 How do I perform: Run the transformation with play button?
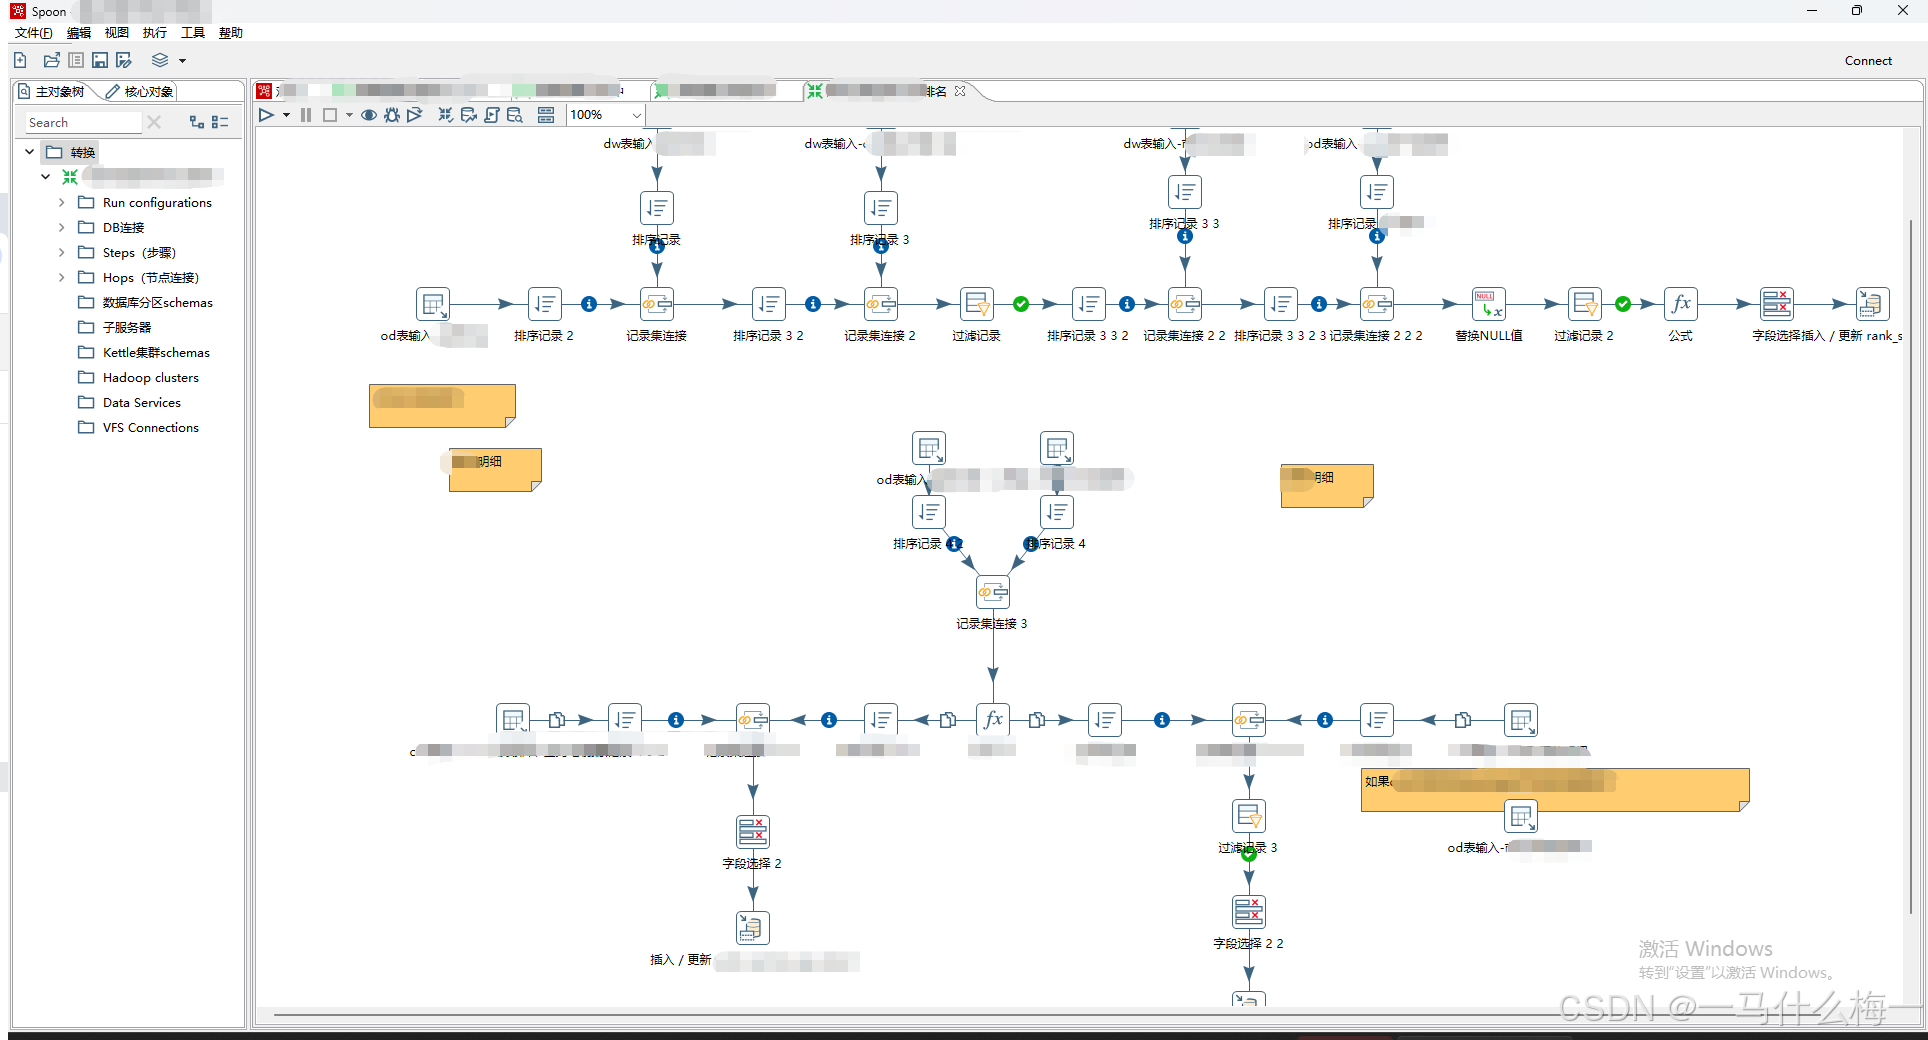click(266, 115)
